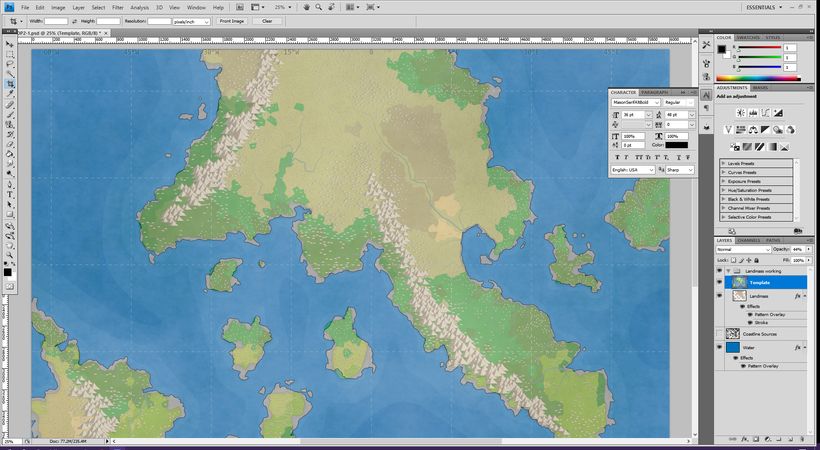Image resolution: width=820 pixels, height=450 pixels.
Task: Click the crop Width input field
Action: [56, 21]
